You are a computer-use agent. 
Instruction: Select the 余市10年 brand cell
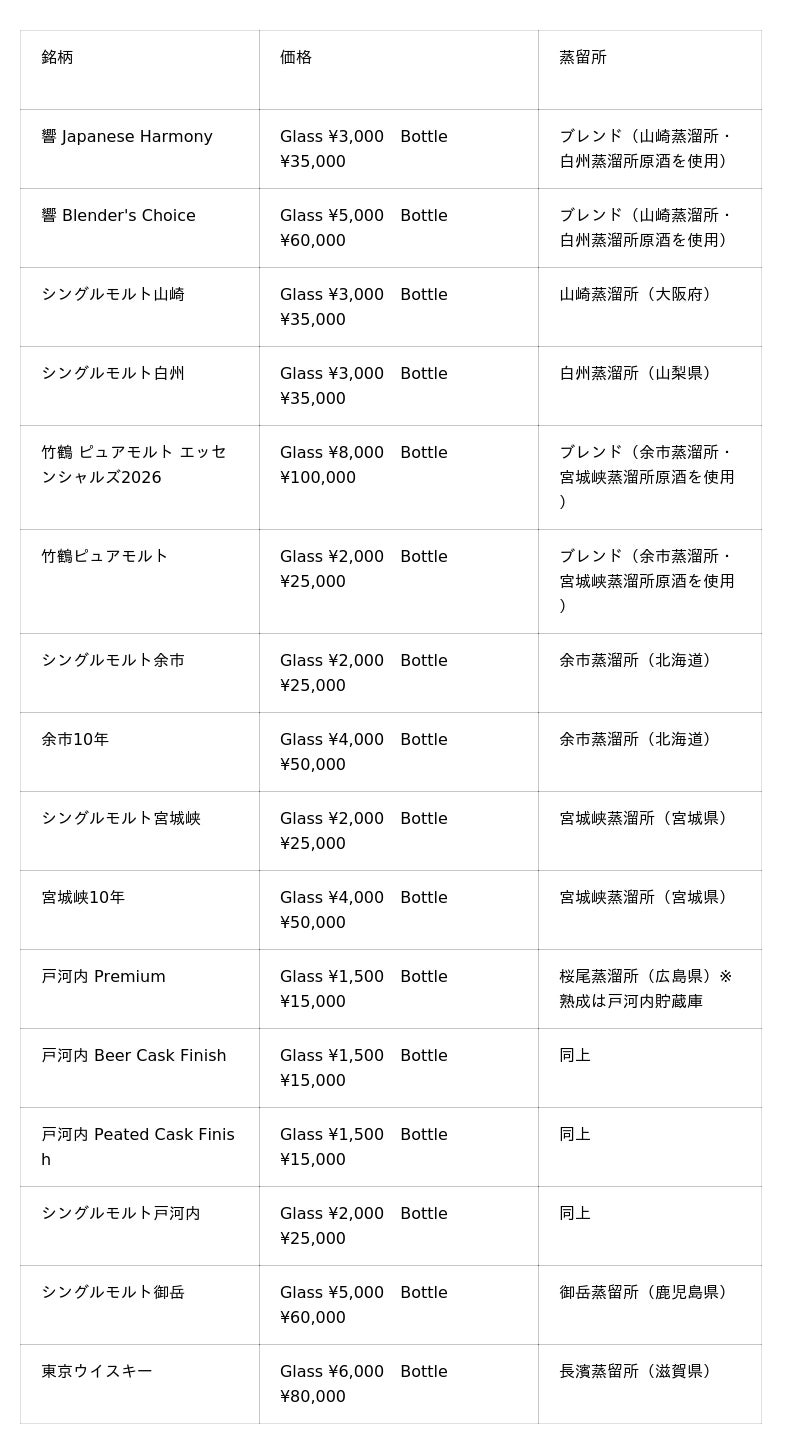pos(139,751)
